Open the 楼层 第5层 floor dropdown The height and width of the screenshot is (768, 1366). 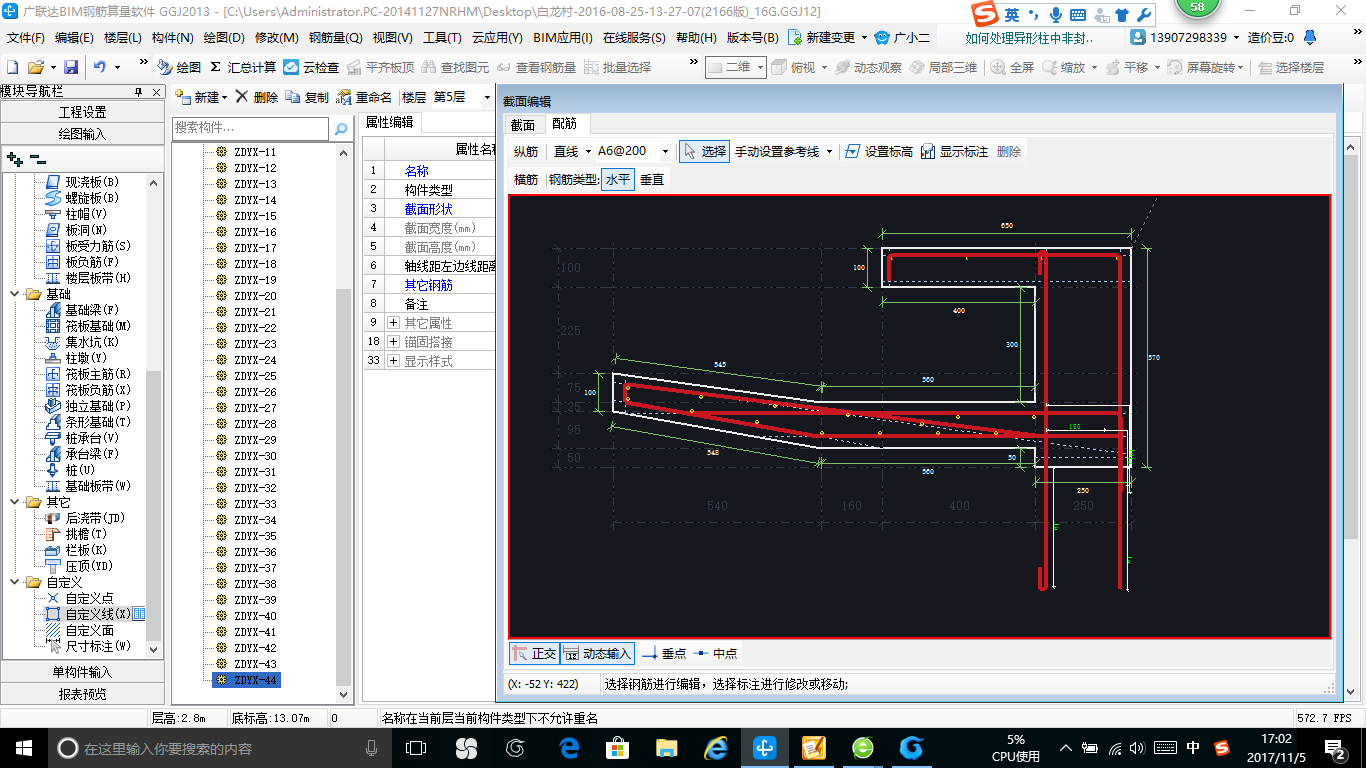pyautogui.click(x=485, y=97)
